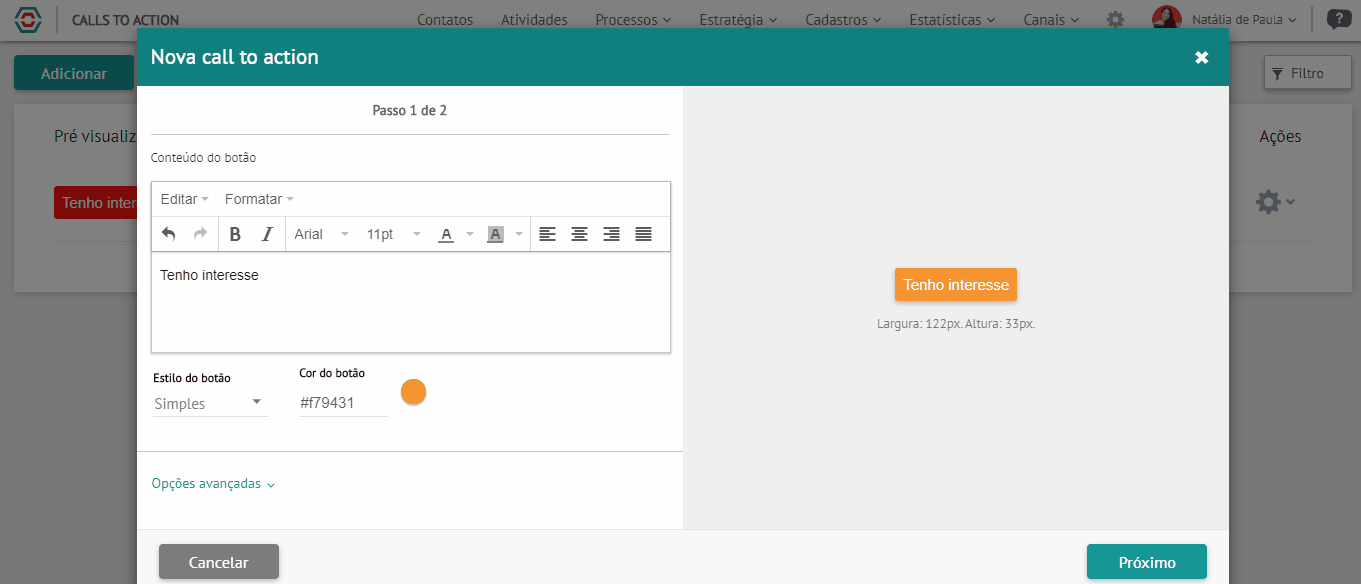Image resolution: width=1361 pixels, height=584 pixels.
Task: Open the Arial font family dropdown
Action: tap(322, 234)
